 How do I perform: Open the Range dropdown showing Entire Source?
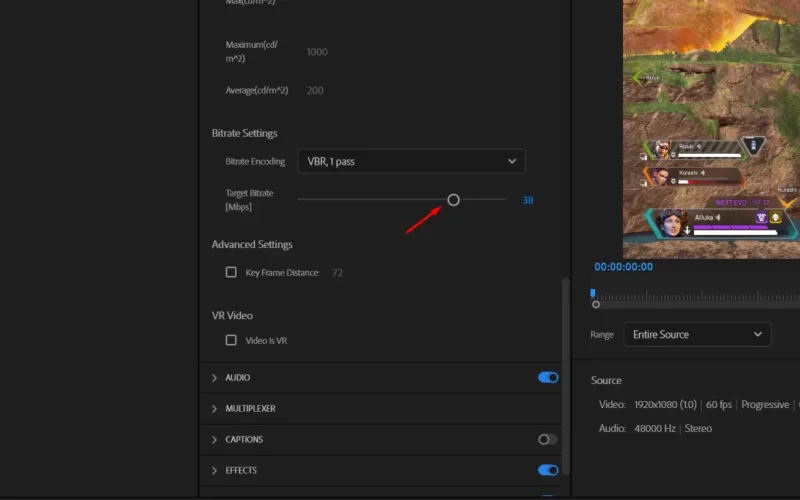(697, 335)
